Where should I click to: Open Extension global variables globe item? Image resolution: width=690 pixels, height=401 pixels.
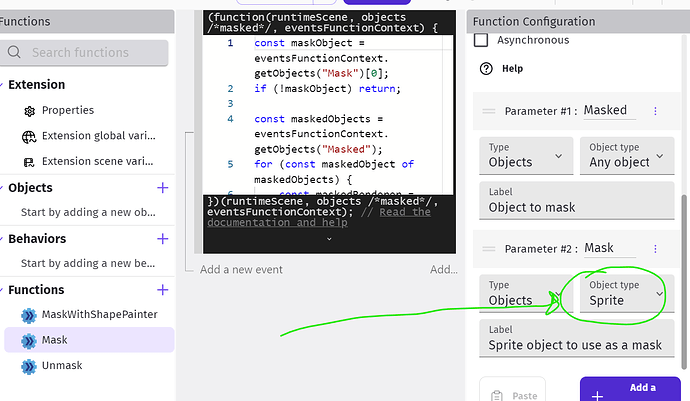coord(30,135)
